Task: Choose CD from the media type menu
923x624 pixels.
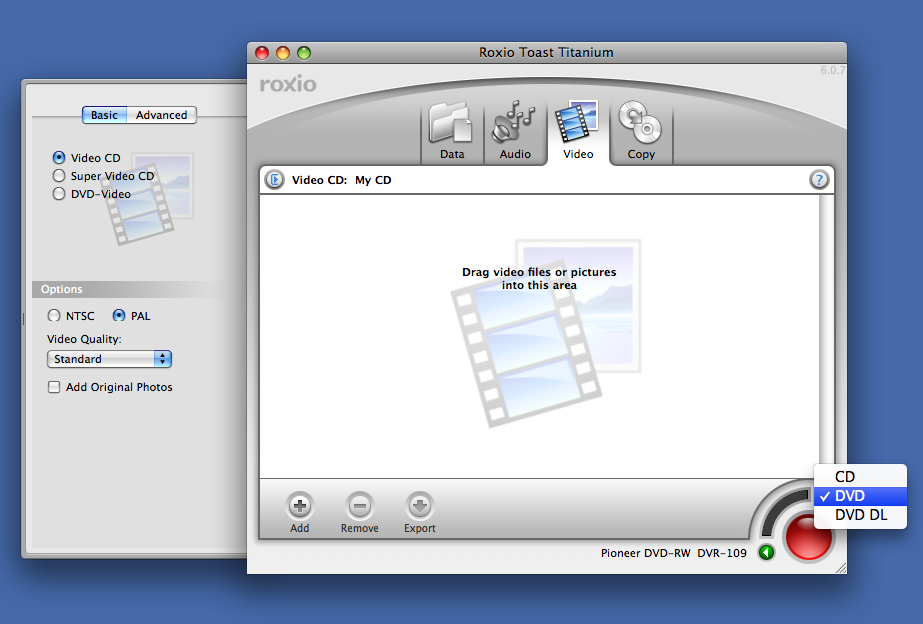Action: 845,477
